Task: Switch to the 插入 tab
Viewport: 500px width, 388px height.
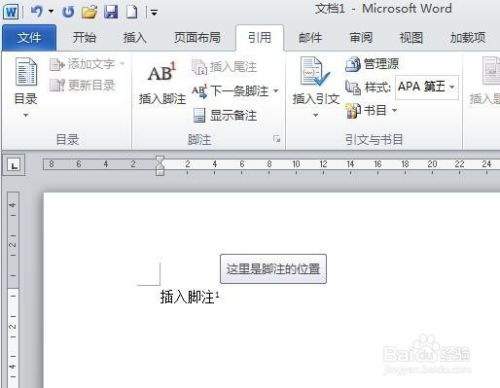Action: coord(135,37)
